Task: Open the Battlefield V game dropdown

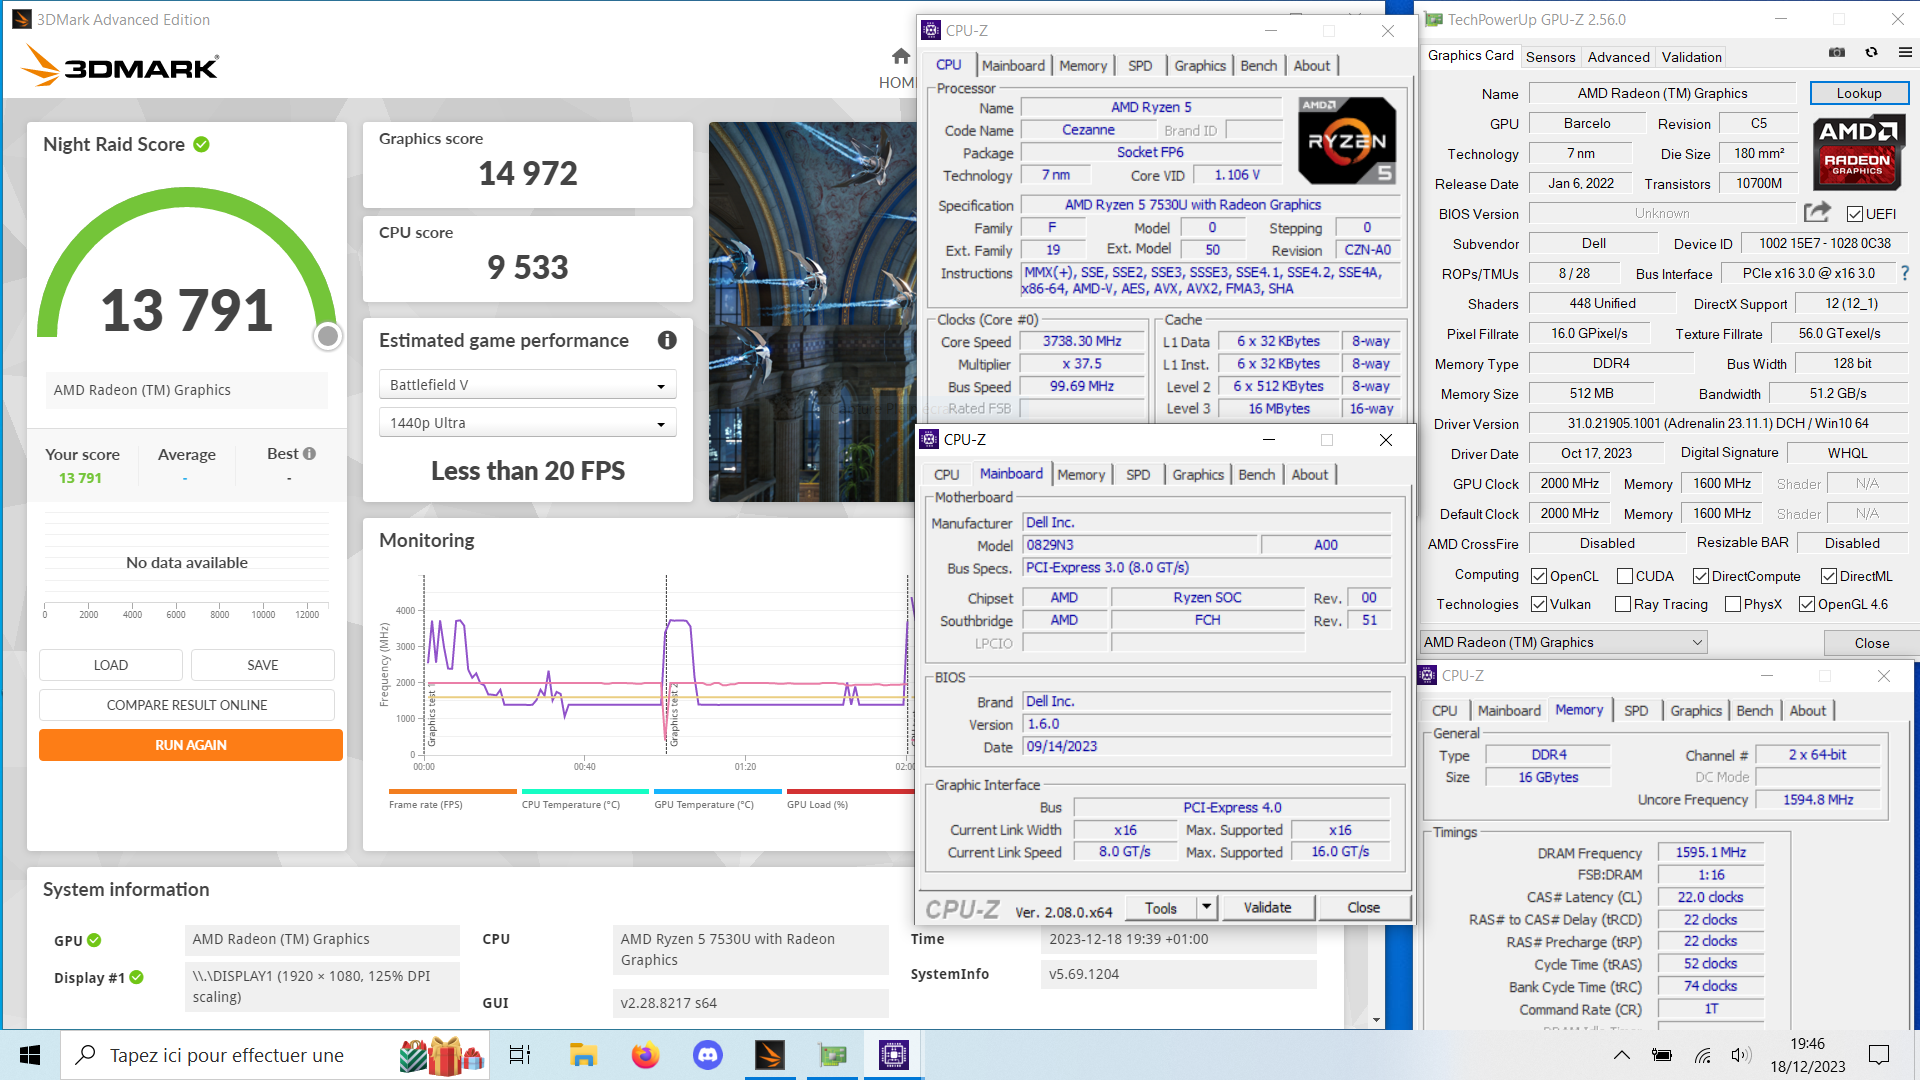Action: tap(527, 385)
